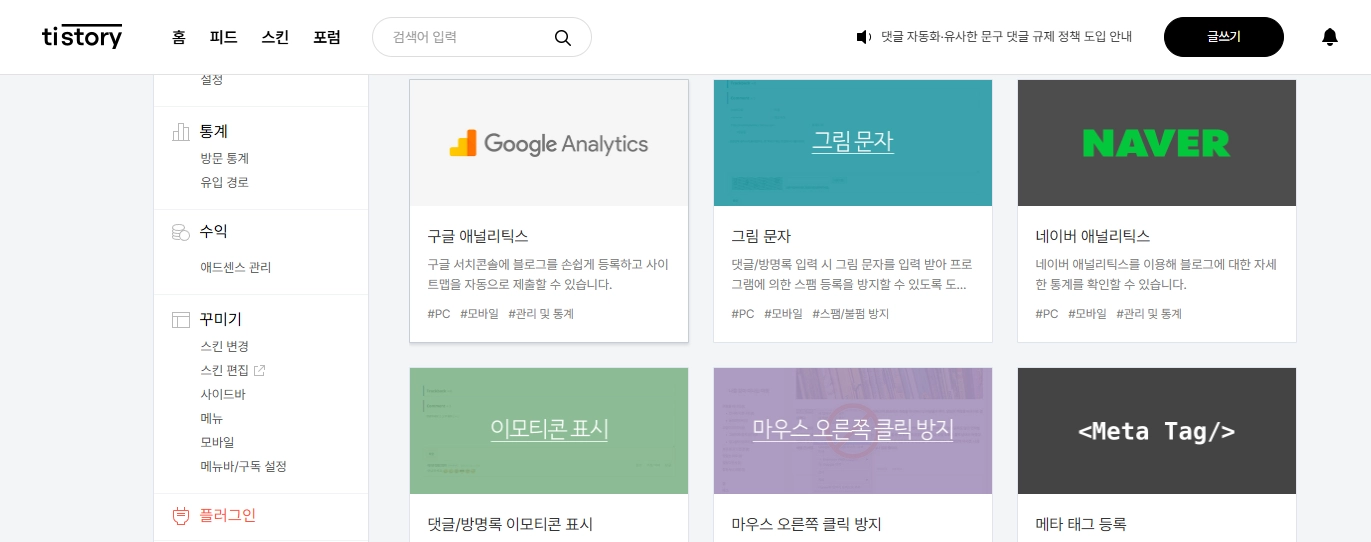
Task: Click the 구글 서치콘솔 description text
Action: 548,275
